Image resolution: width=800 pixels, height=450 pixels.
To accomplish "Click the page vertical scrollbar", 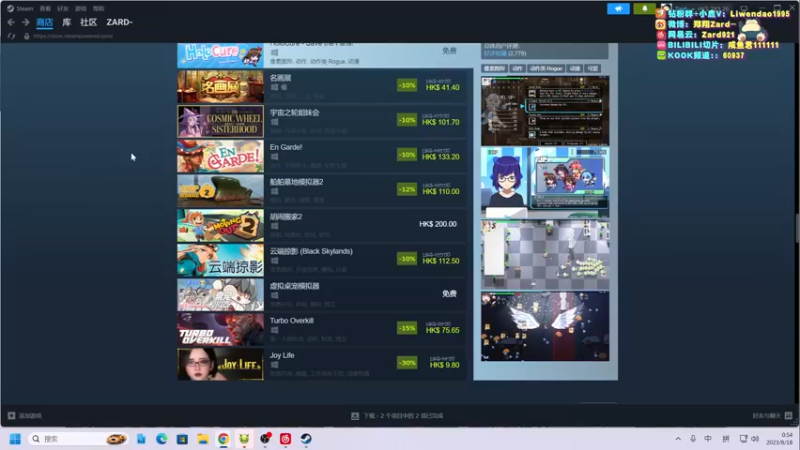I will (x=797, y=229).
